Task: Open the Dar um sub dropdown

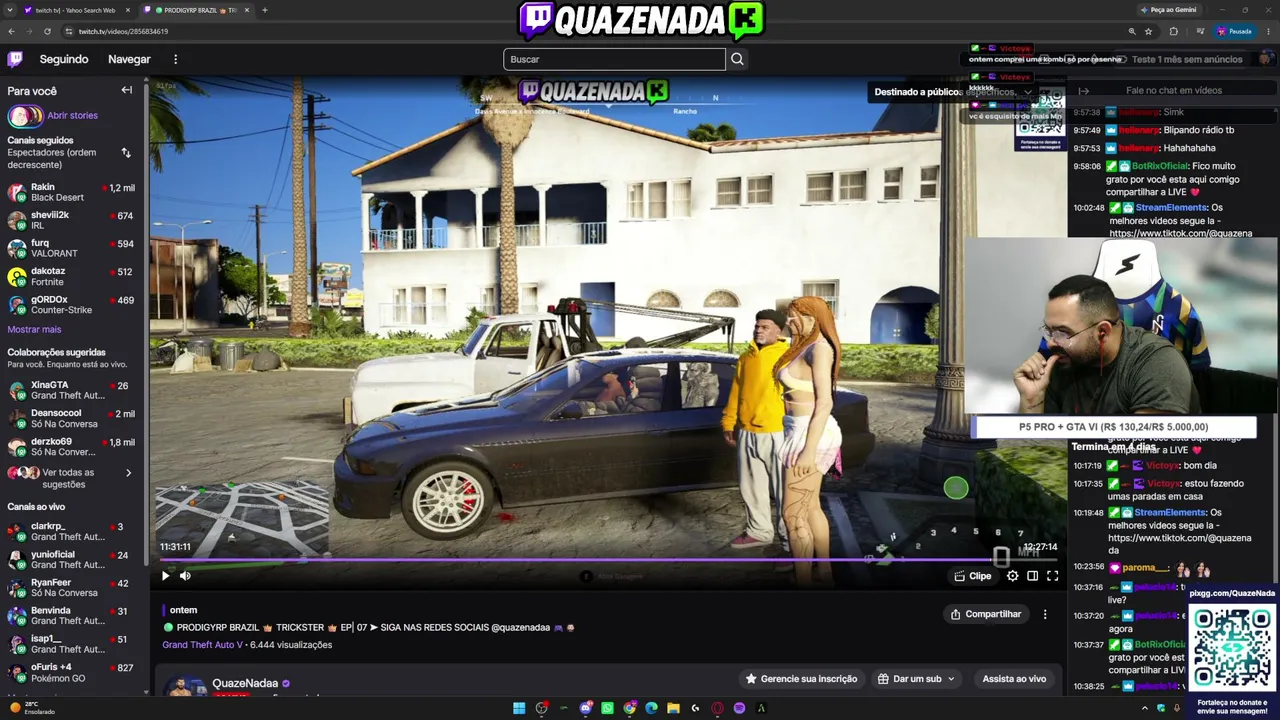Action: (917, 679)
